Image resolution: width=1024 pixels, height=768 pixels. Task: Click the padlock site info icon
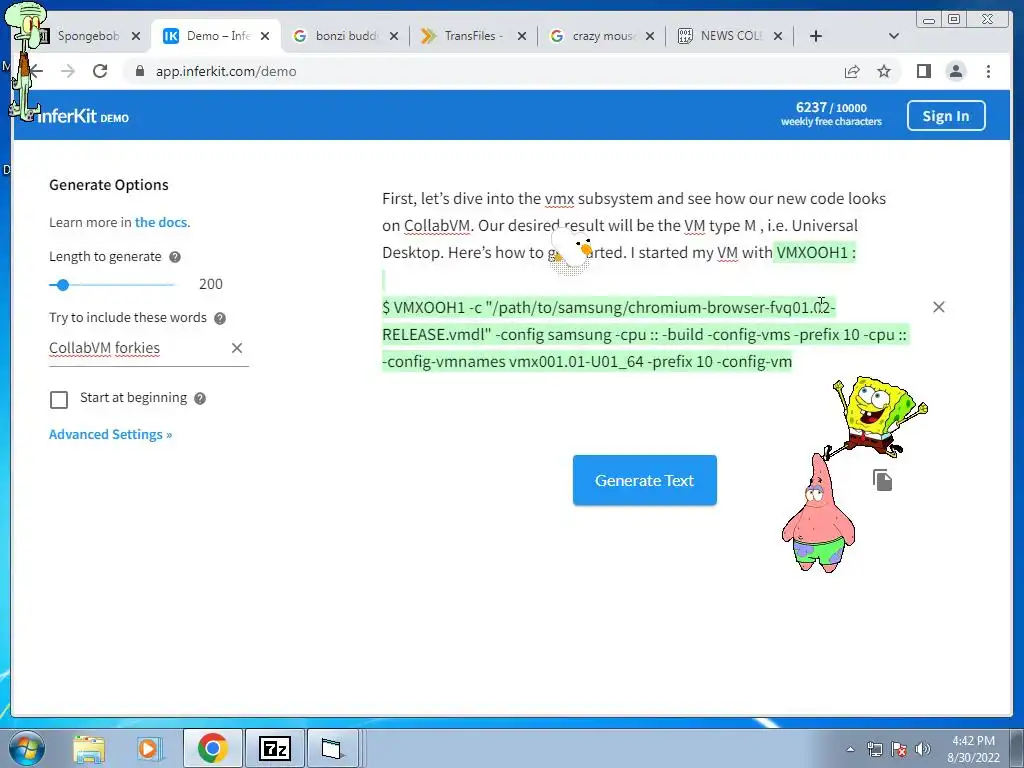[x=139, y=71]
